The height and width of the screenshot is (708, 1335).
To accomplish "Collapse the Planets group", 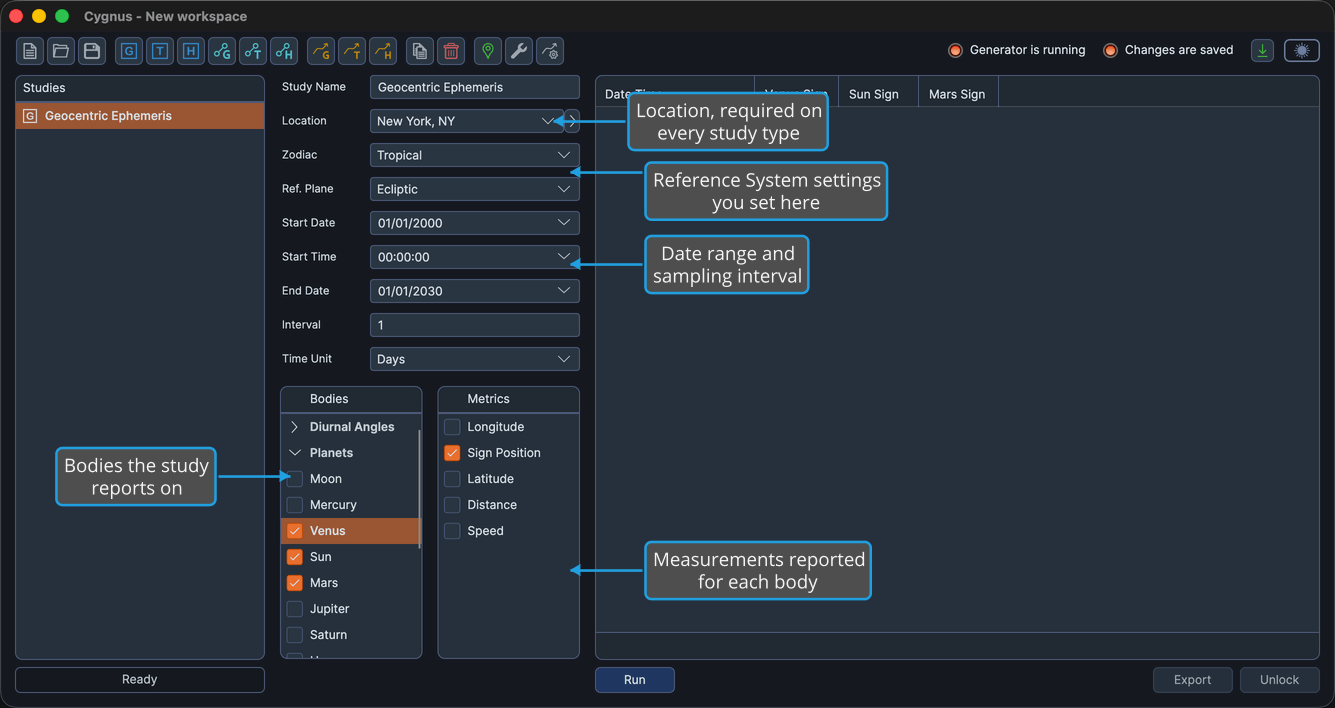I will point(295,453).
